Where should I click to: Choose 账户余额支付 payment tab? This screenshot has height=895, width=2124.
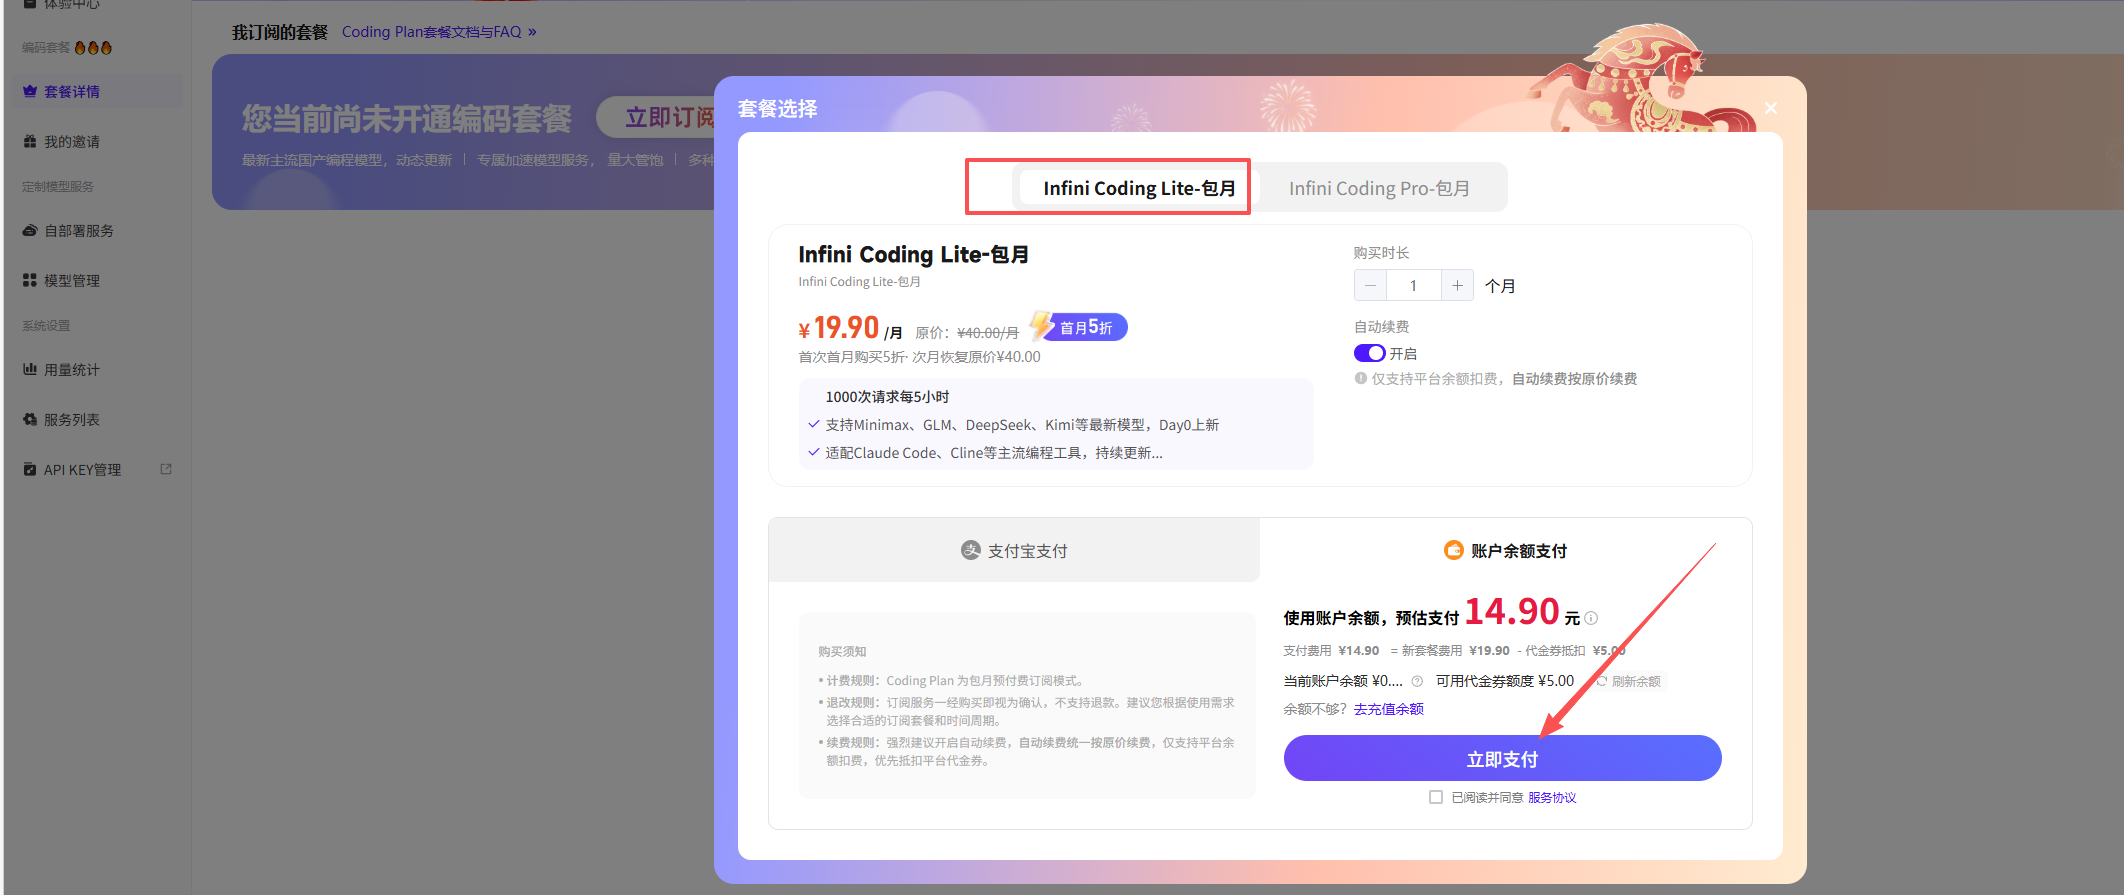point(1505,550)
